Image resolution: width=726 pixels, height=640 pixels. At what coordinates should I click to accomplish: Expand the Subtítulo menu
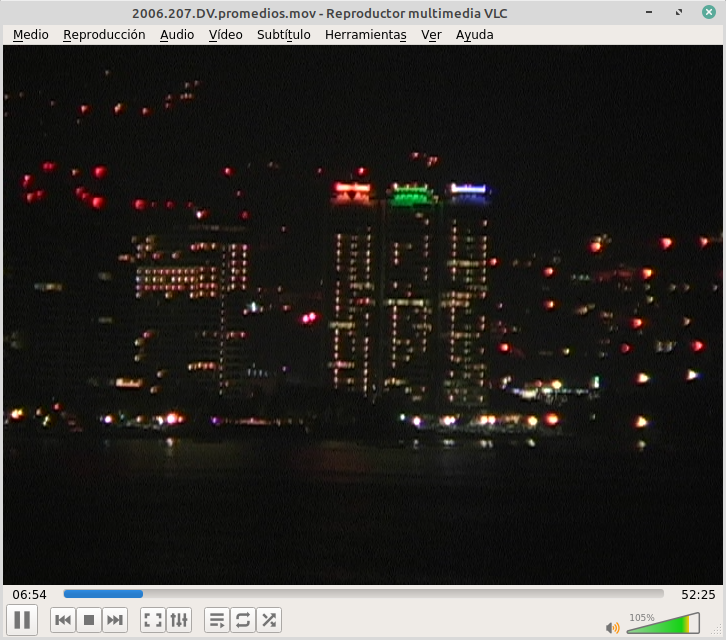283,34
